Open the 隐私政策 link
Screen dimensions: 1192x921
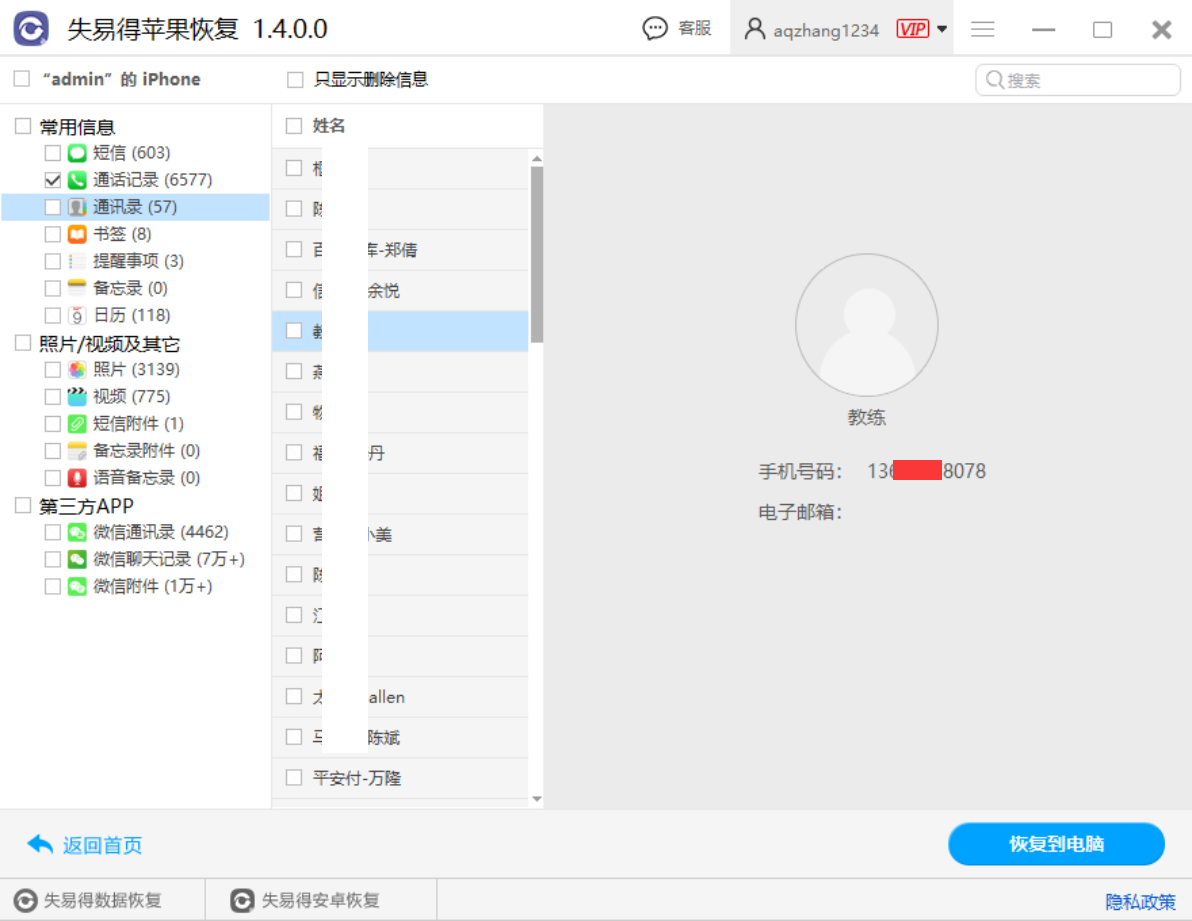[x=1140, y=901]
